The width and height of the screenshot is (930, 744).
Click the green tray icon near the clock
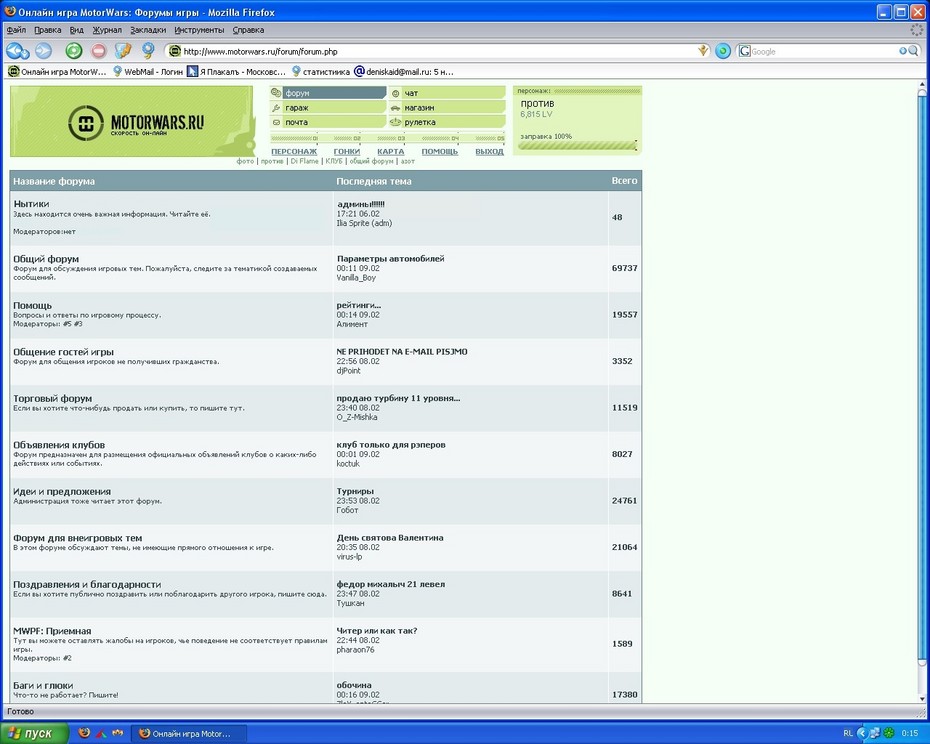pos(890,733)
